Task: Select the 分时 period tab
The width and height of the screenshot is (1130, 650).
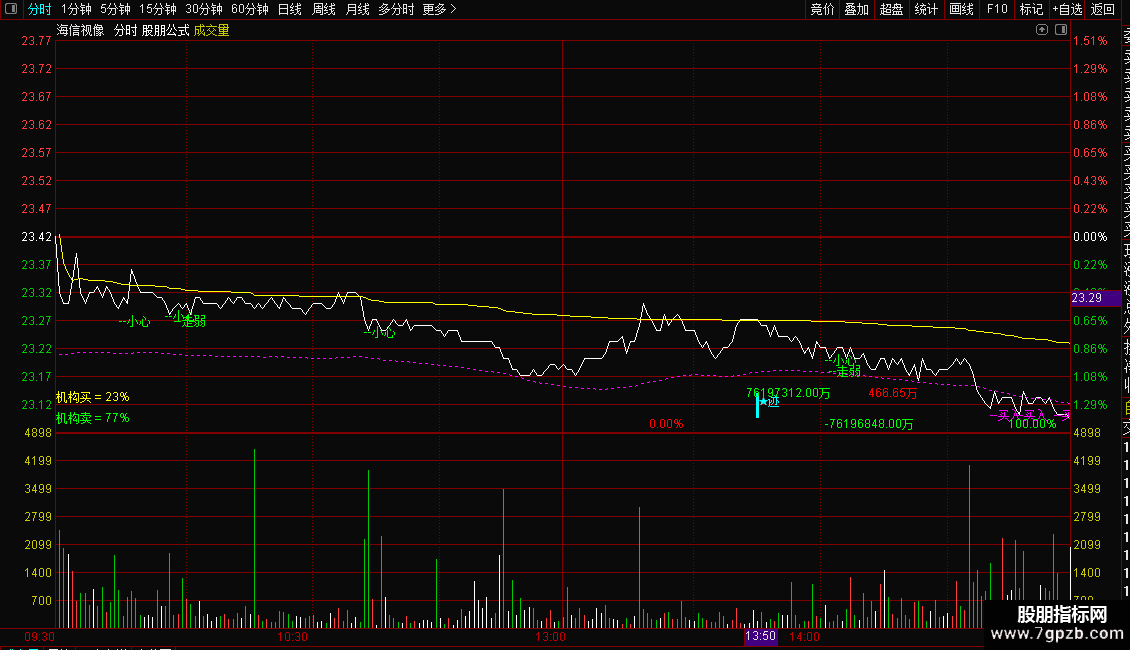Action: (40, 9)
